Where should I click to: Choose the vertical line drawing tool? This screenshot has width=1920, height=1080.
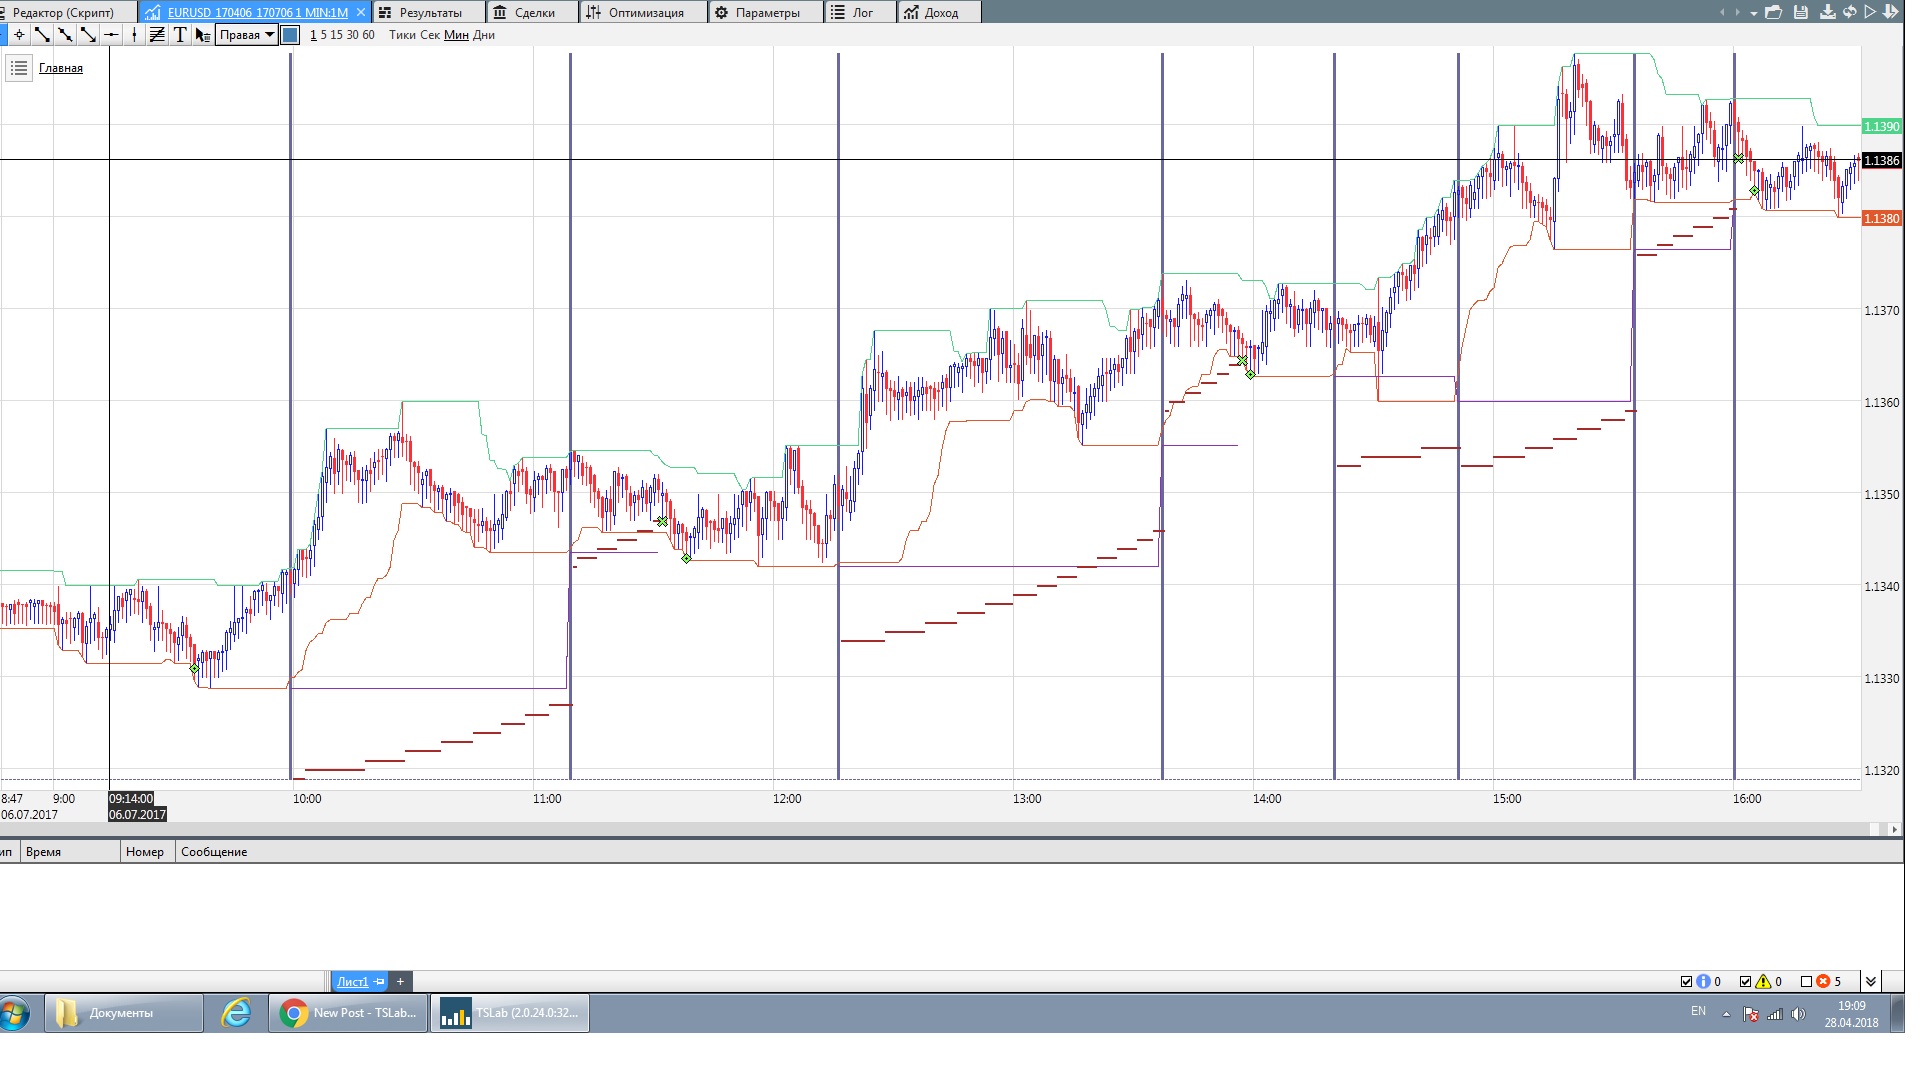pyautogui.click(x=134, y=35)
